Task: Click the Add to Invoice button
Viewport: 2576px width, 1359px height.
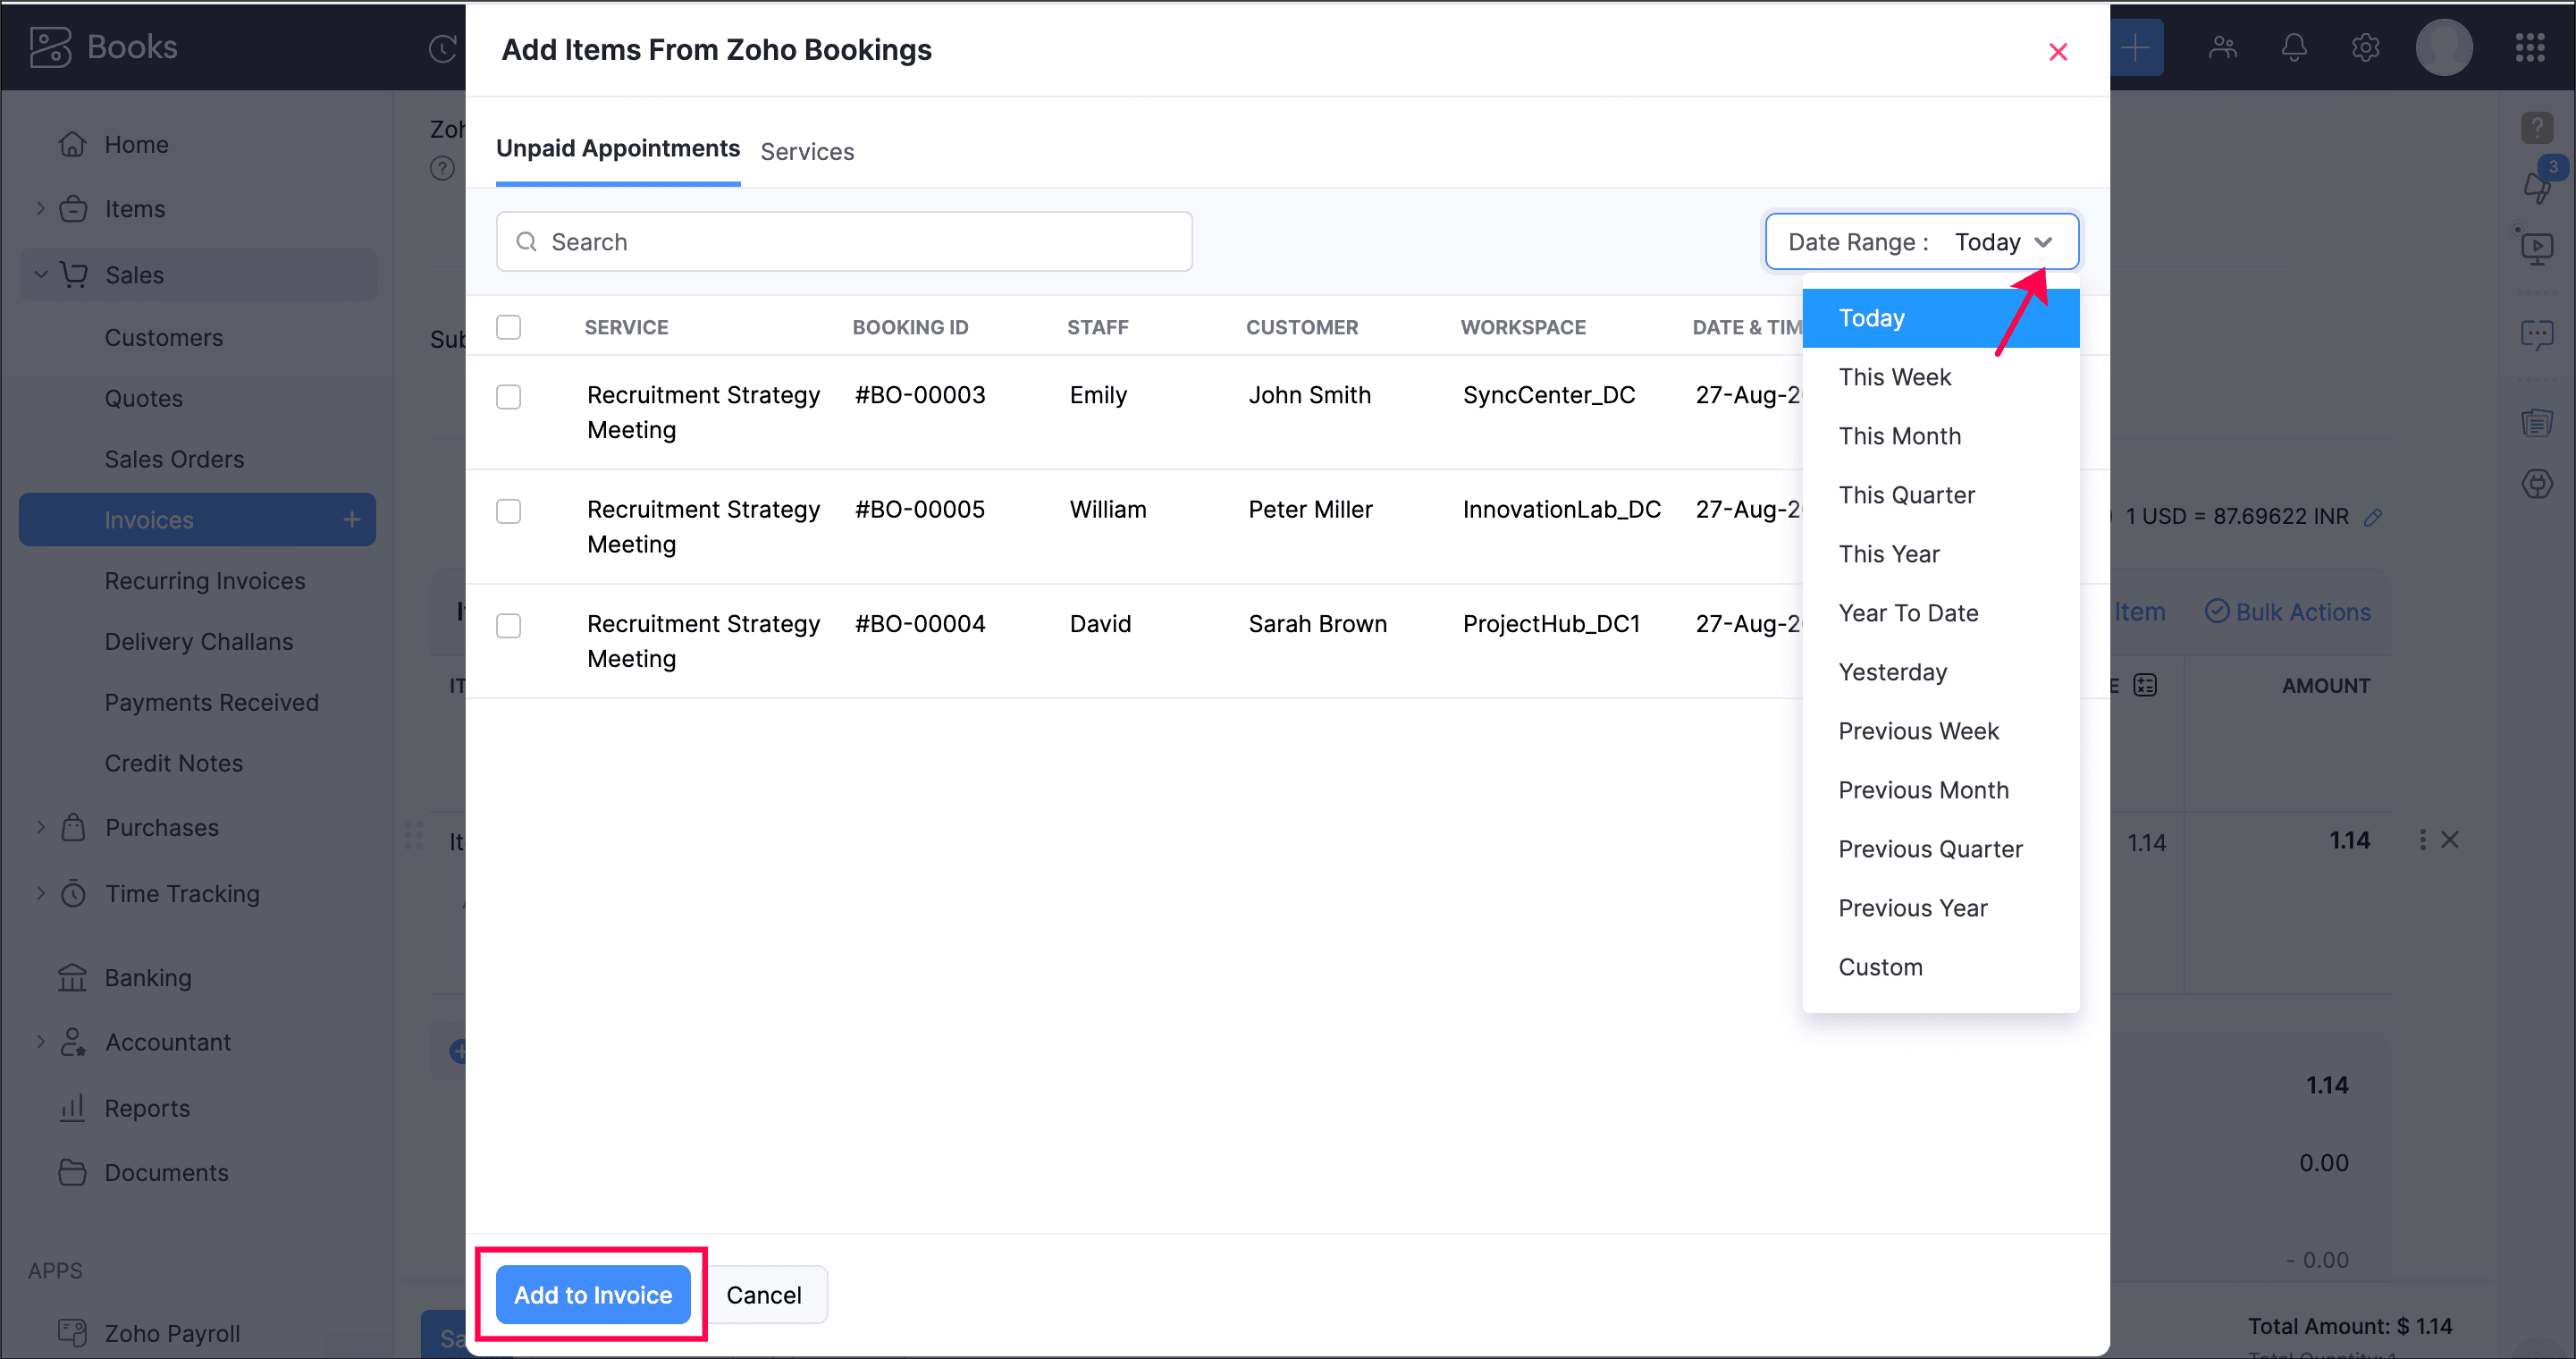Action: 593,1295
